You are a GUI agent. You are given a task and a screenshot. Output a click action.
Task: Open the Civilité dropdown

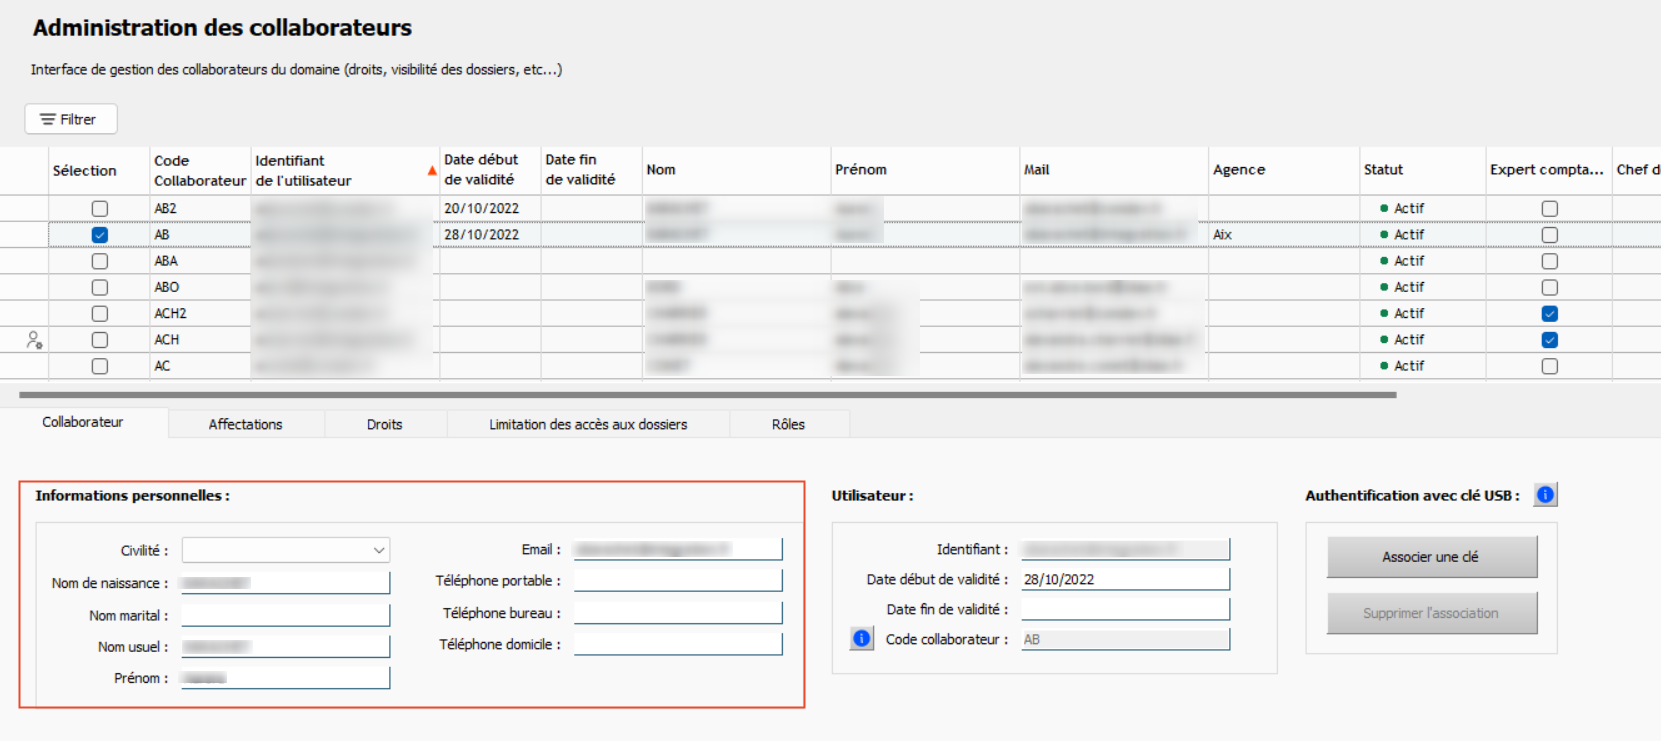[x=379, y=550]
